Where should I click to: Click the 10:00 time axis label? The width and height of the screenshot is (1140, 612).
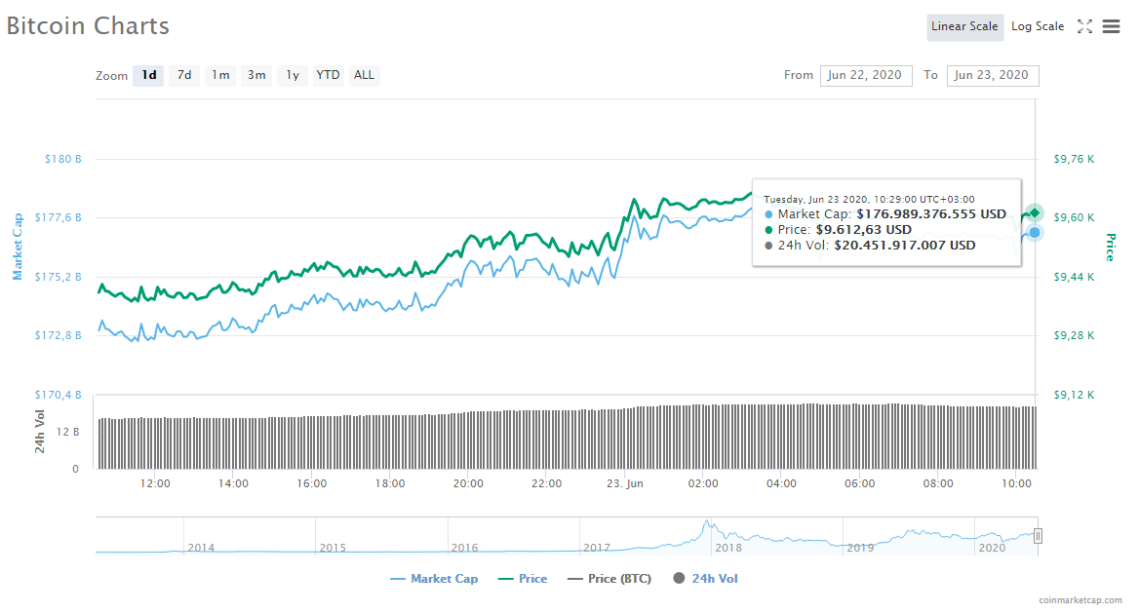click(1016, 483)
